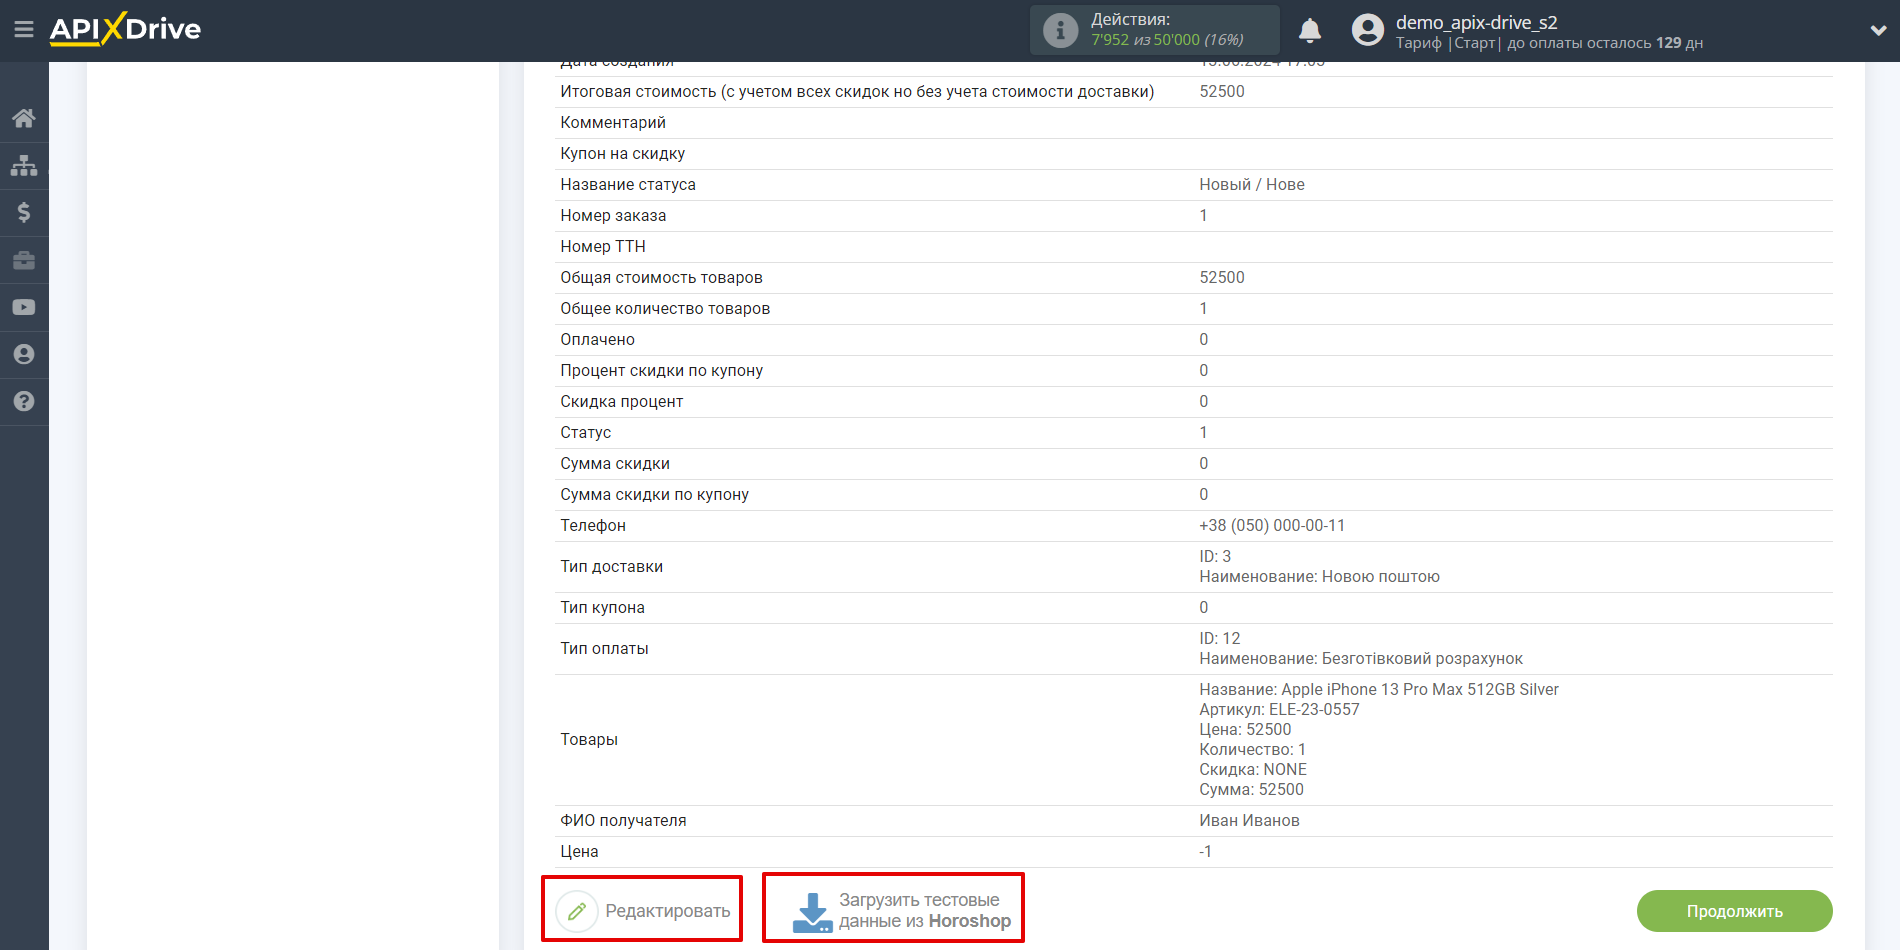Open the connections sitemap icon
The width and height of the screenshot is (1900, 950).
24,165
